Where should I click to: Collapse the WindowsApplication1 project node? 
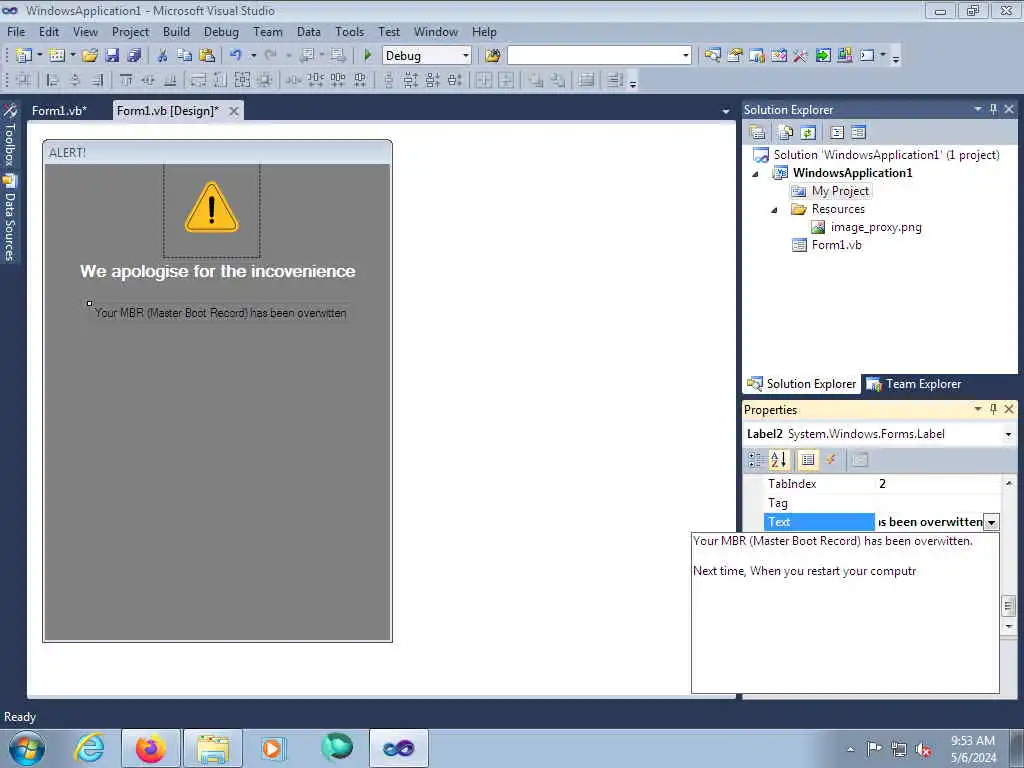[755, 174]
